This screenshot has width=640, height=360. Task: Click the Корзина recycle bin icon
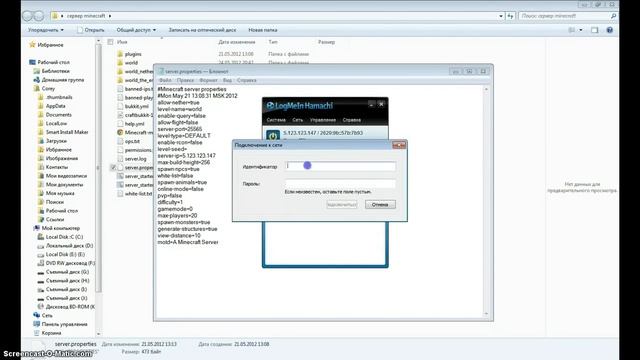(36, 333)
